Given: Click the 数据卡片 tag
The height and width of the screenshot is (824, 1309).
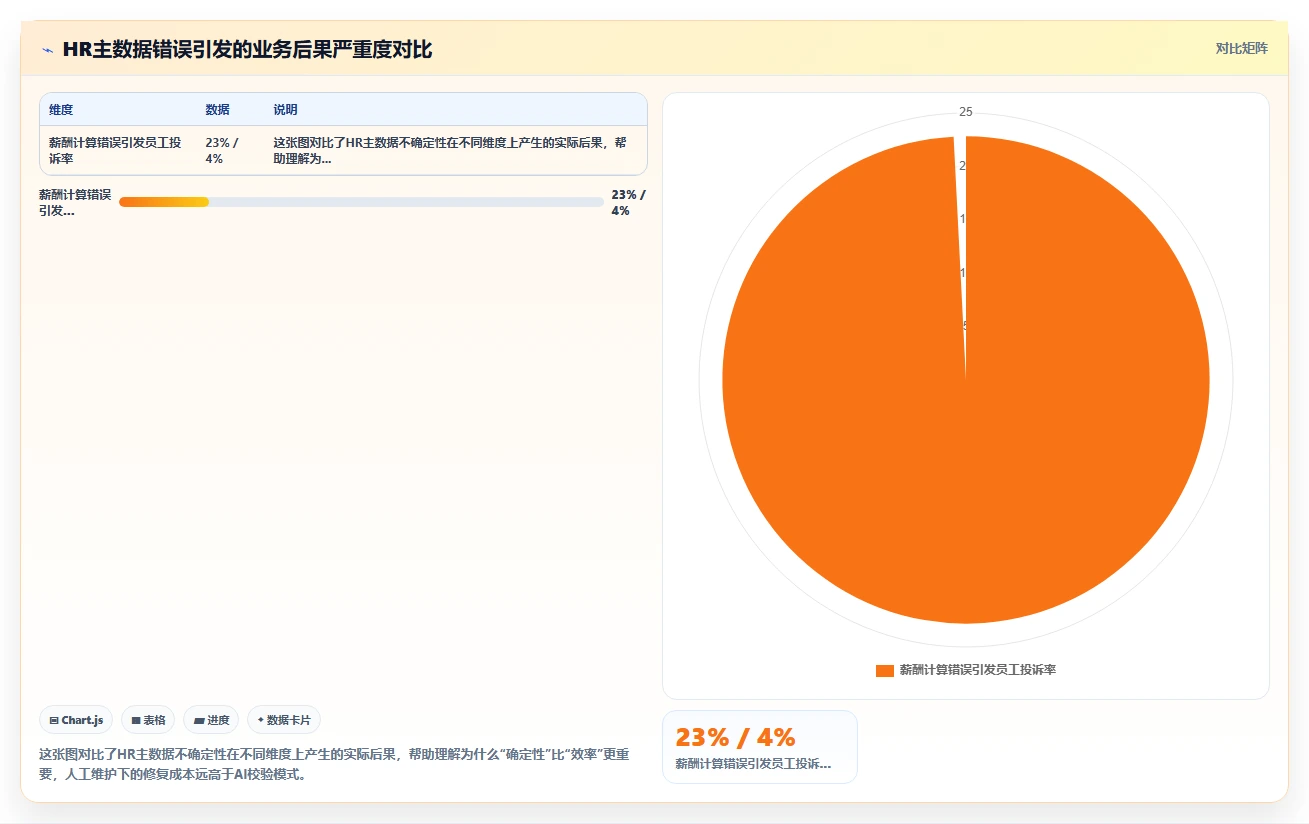Looking at the screenshot, I should [x=284, y=720].
